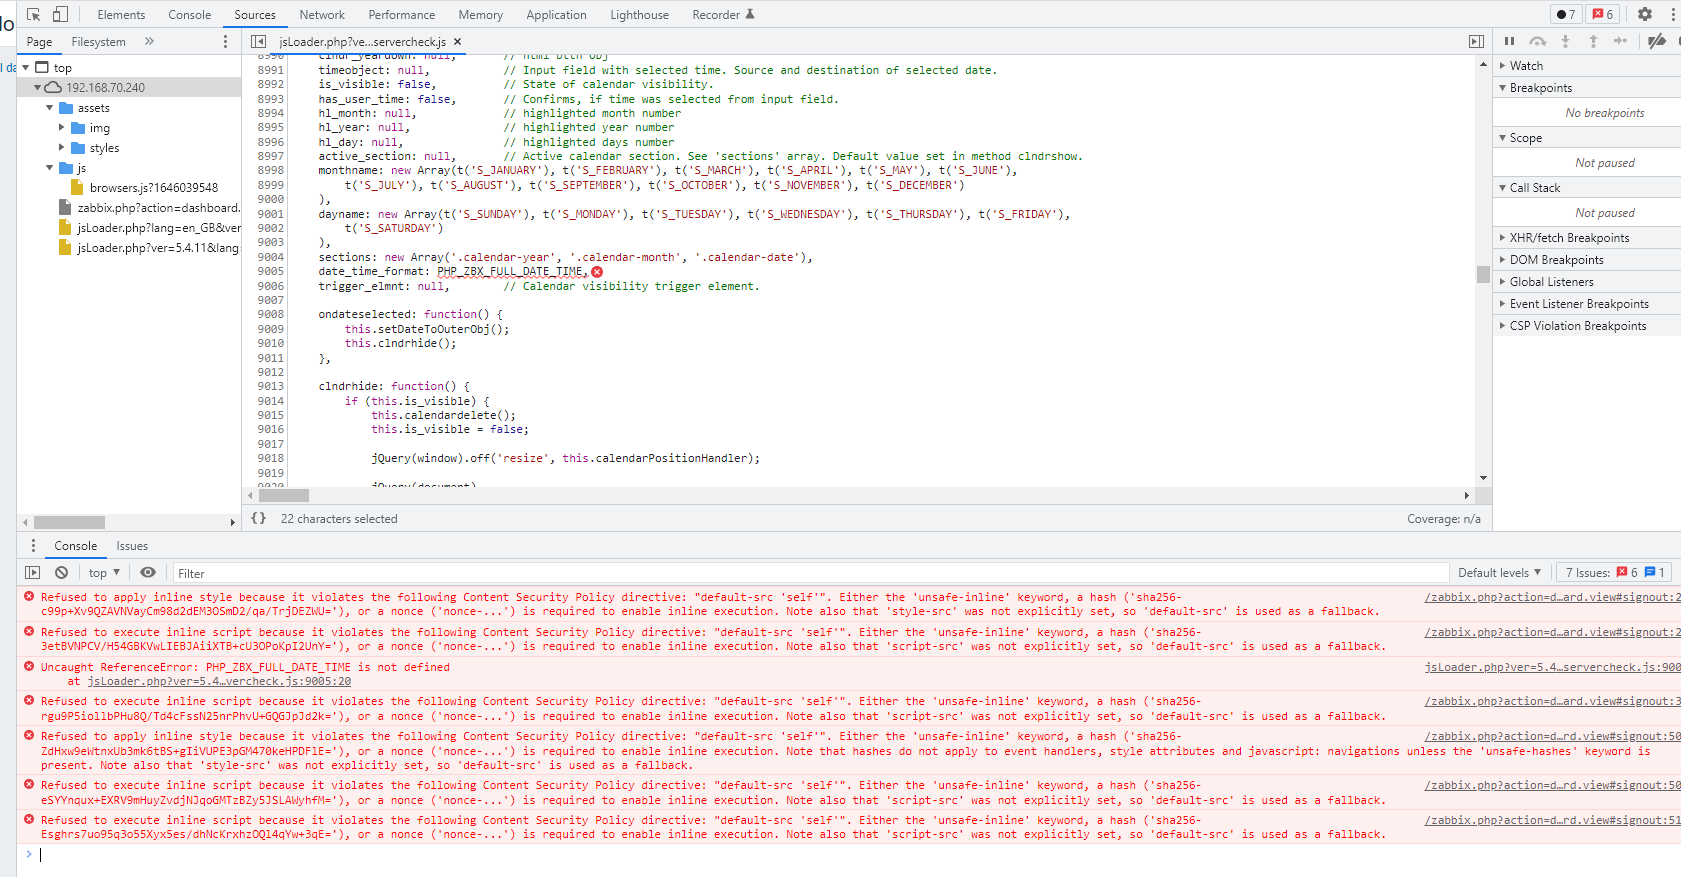
Task: Click the pretty print braces icon
Action: tap(259, 518)
